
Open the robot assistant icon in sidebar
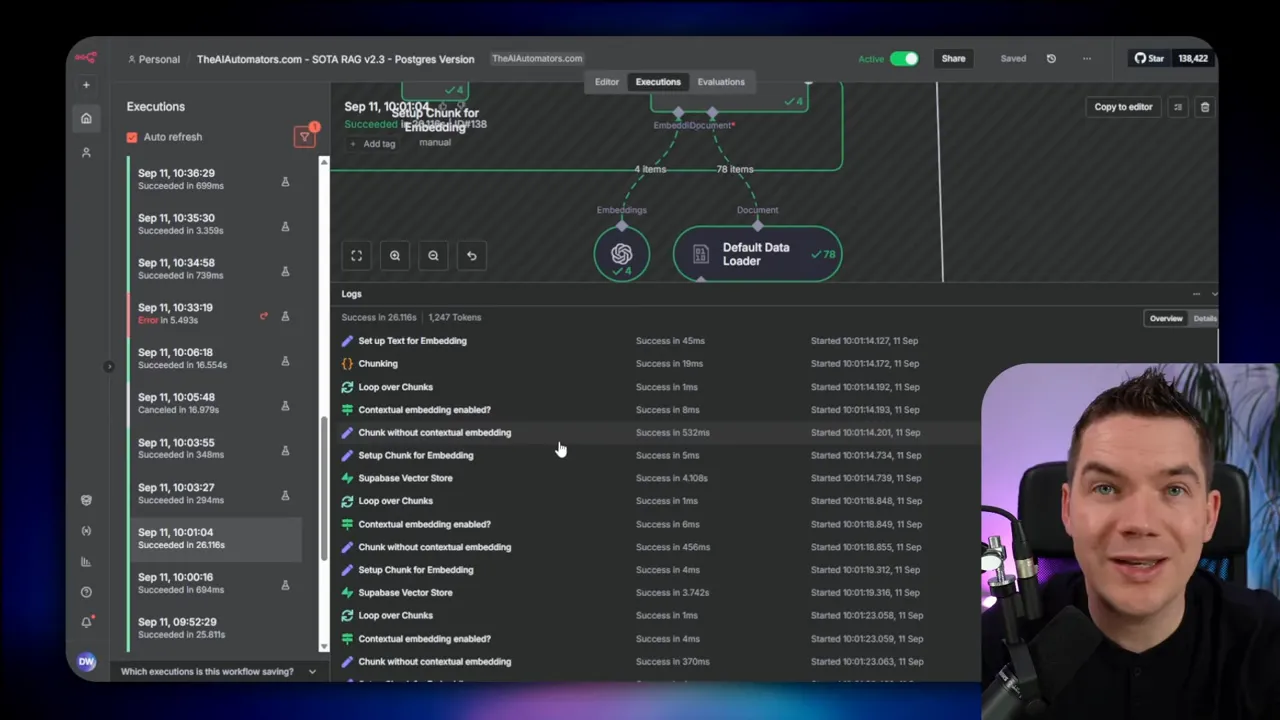[x=86, y=500]
